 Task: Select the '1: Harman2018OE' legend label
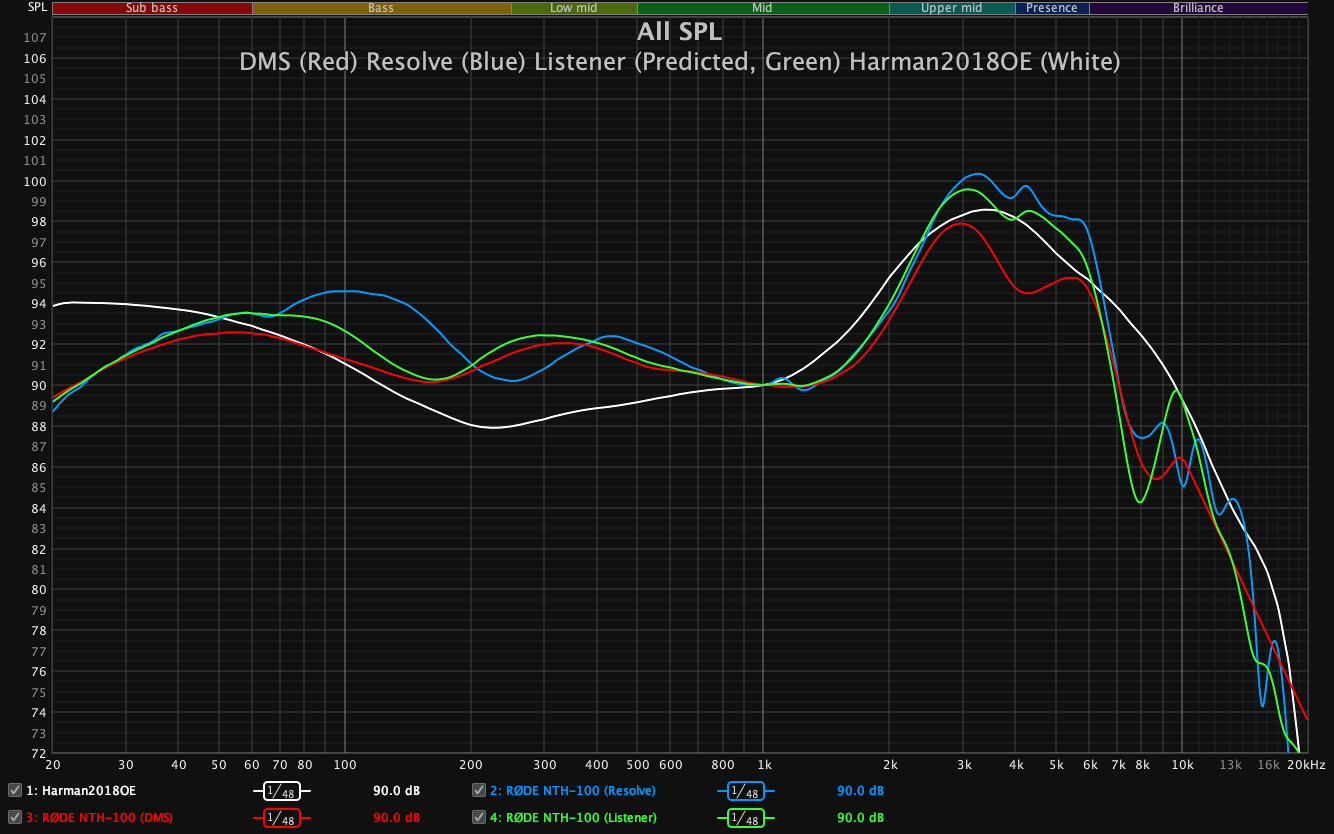coord(81,791)
